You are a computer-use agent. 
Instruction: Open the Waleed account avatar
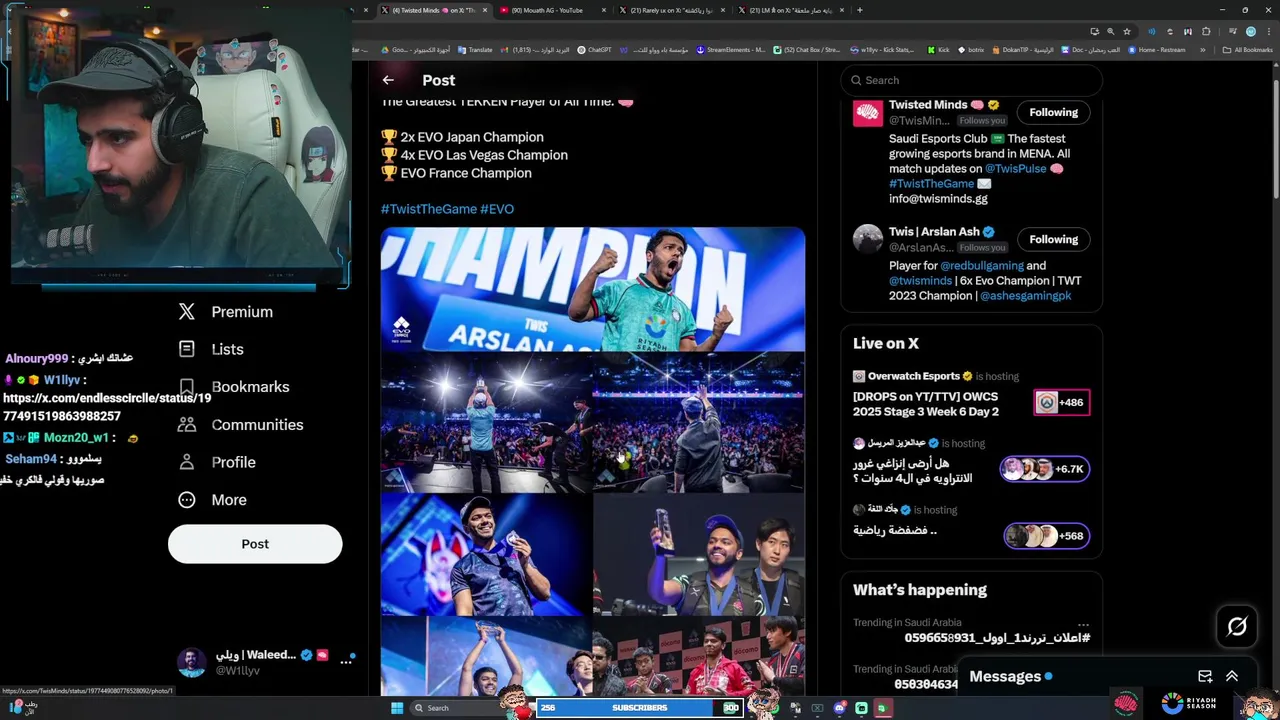[191, 662]
